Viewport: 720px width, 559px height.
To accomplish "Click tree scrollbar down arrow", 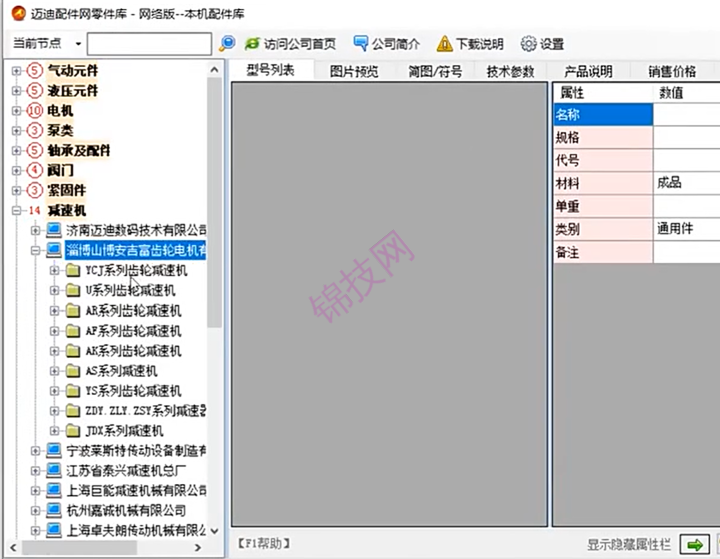I will tap(214, 531).
